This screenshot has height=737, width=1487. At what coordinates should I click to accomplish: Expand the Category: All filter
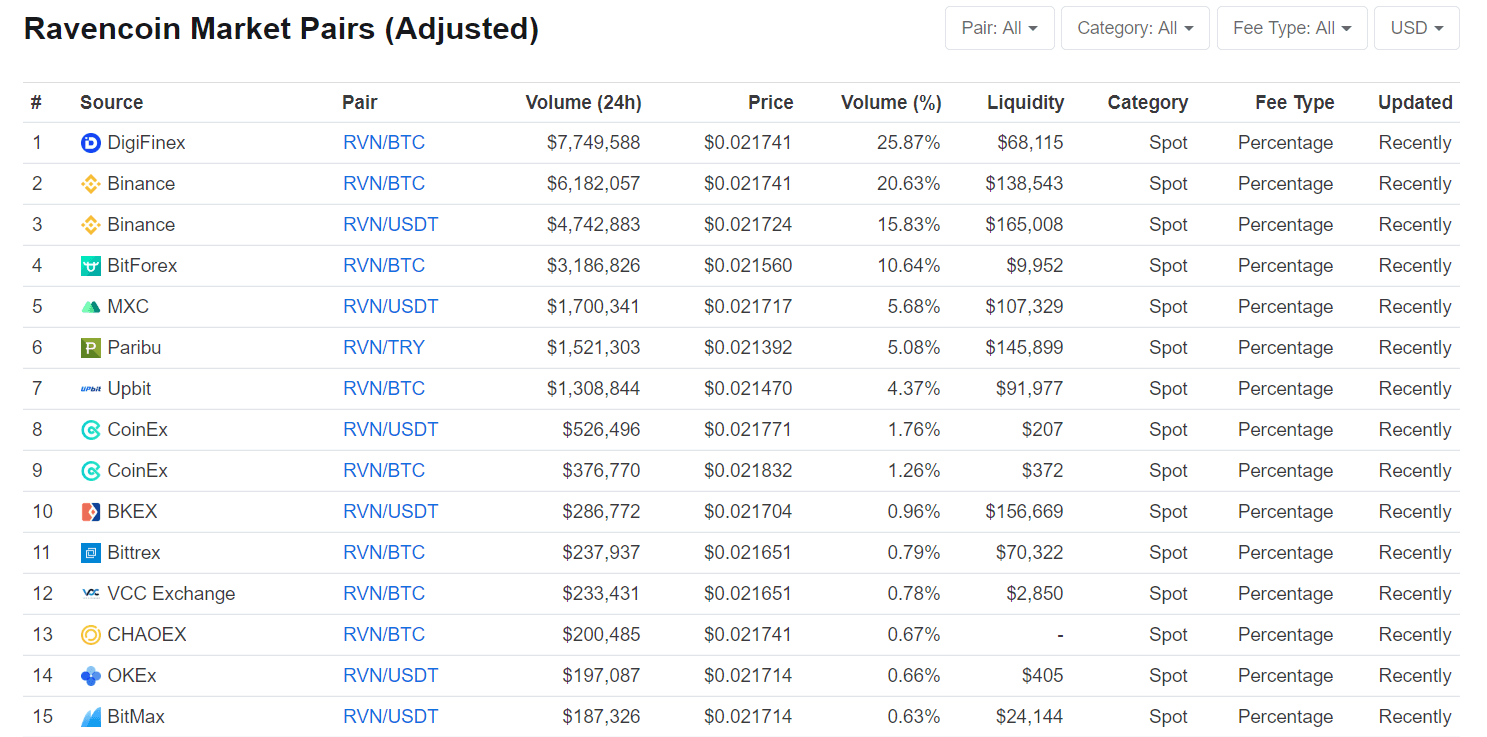[1135, 28]
